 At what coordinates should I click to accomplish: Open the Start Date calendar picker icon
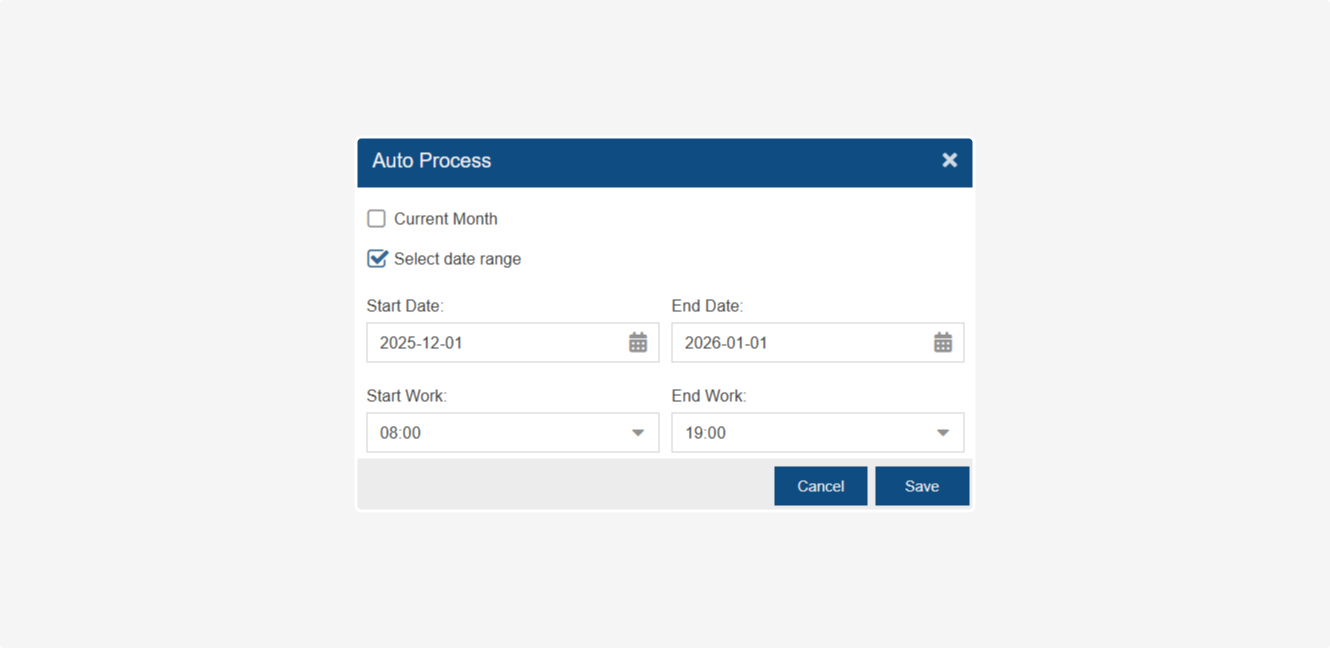[x=638, y=343]
